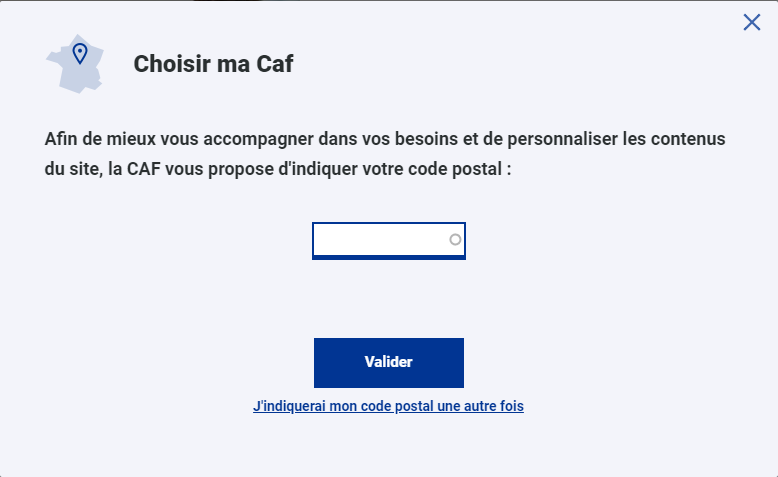Screen dimensions: 778x477
Task: Place the cursor in the blue-bordered text box
Action: point(389,241)
